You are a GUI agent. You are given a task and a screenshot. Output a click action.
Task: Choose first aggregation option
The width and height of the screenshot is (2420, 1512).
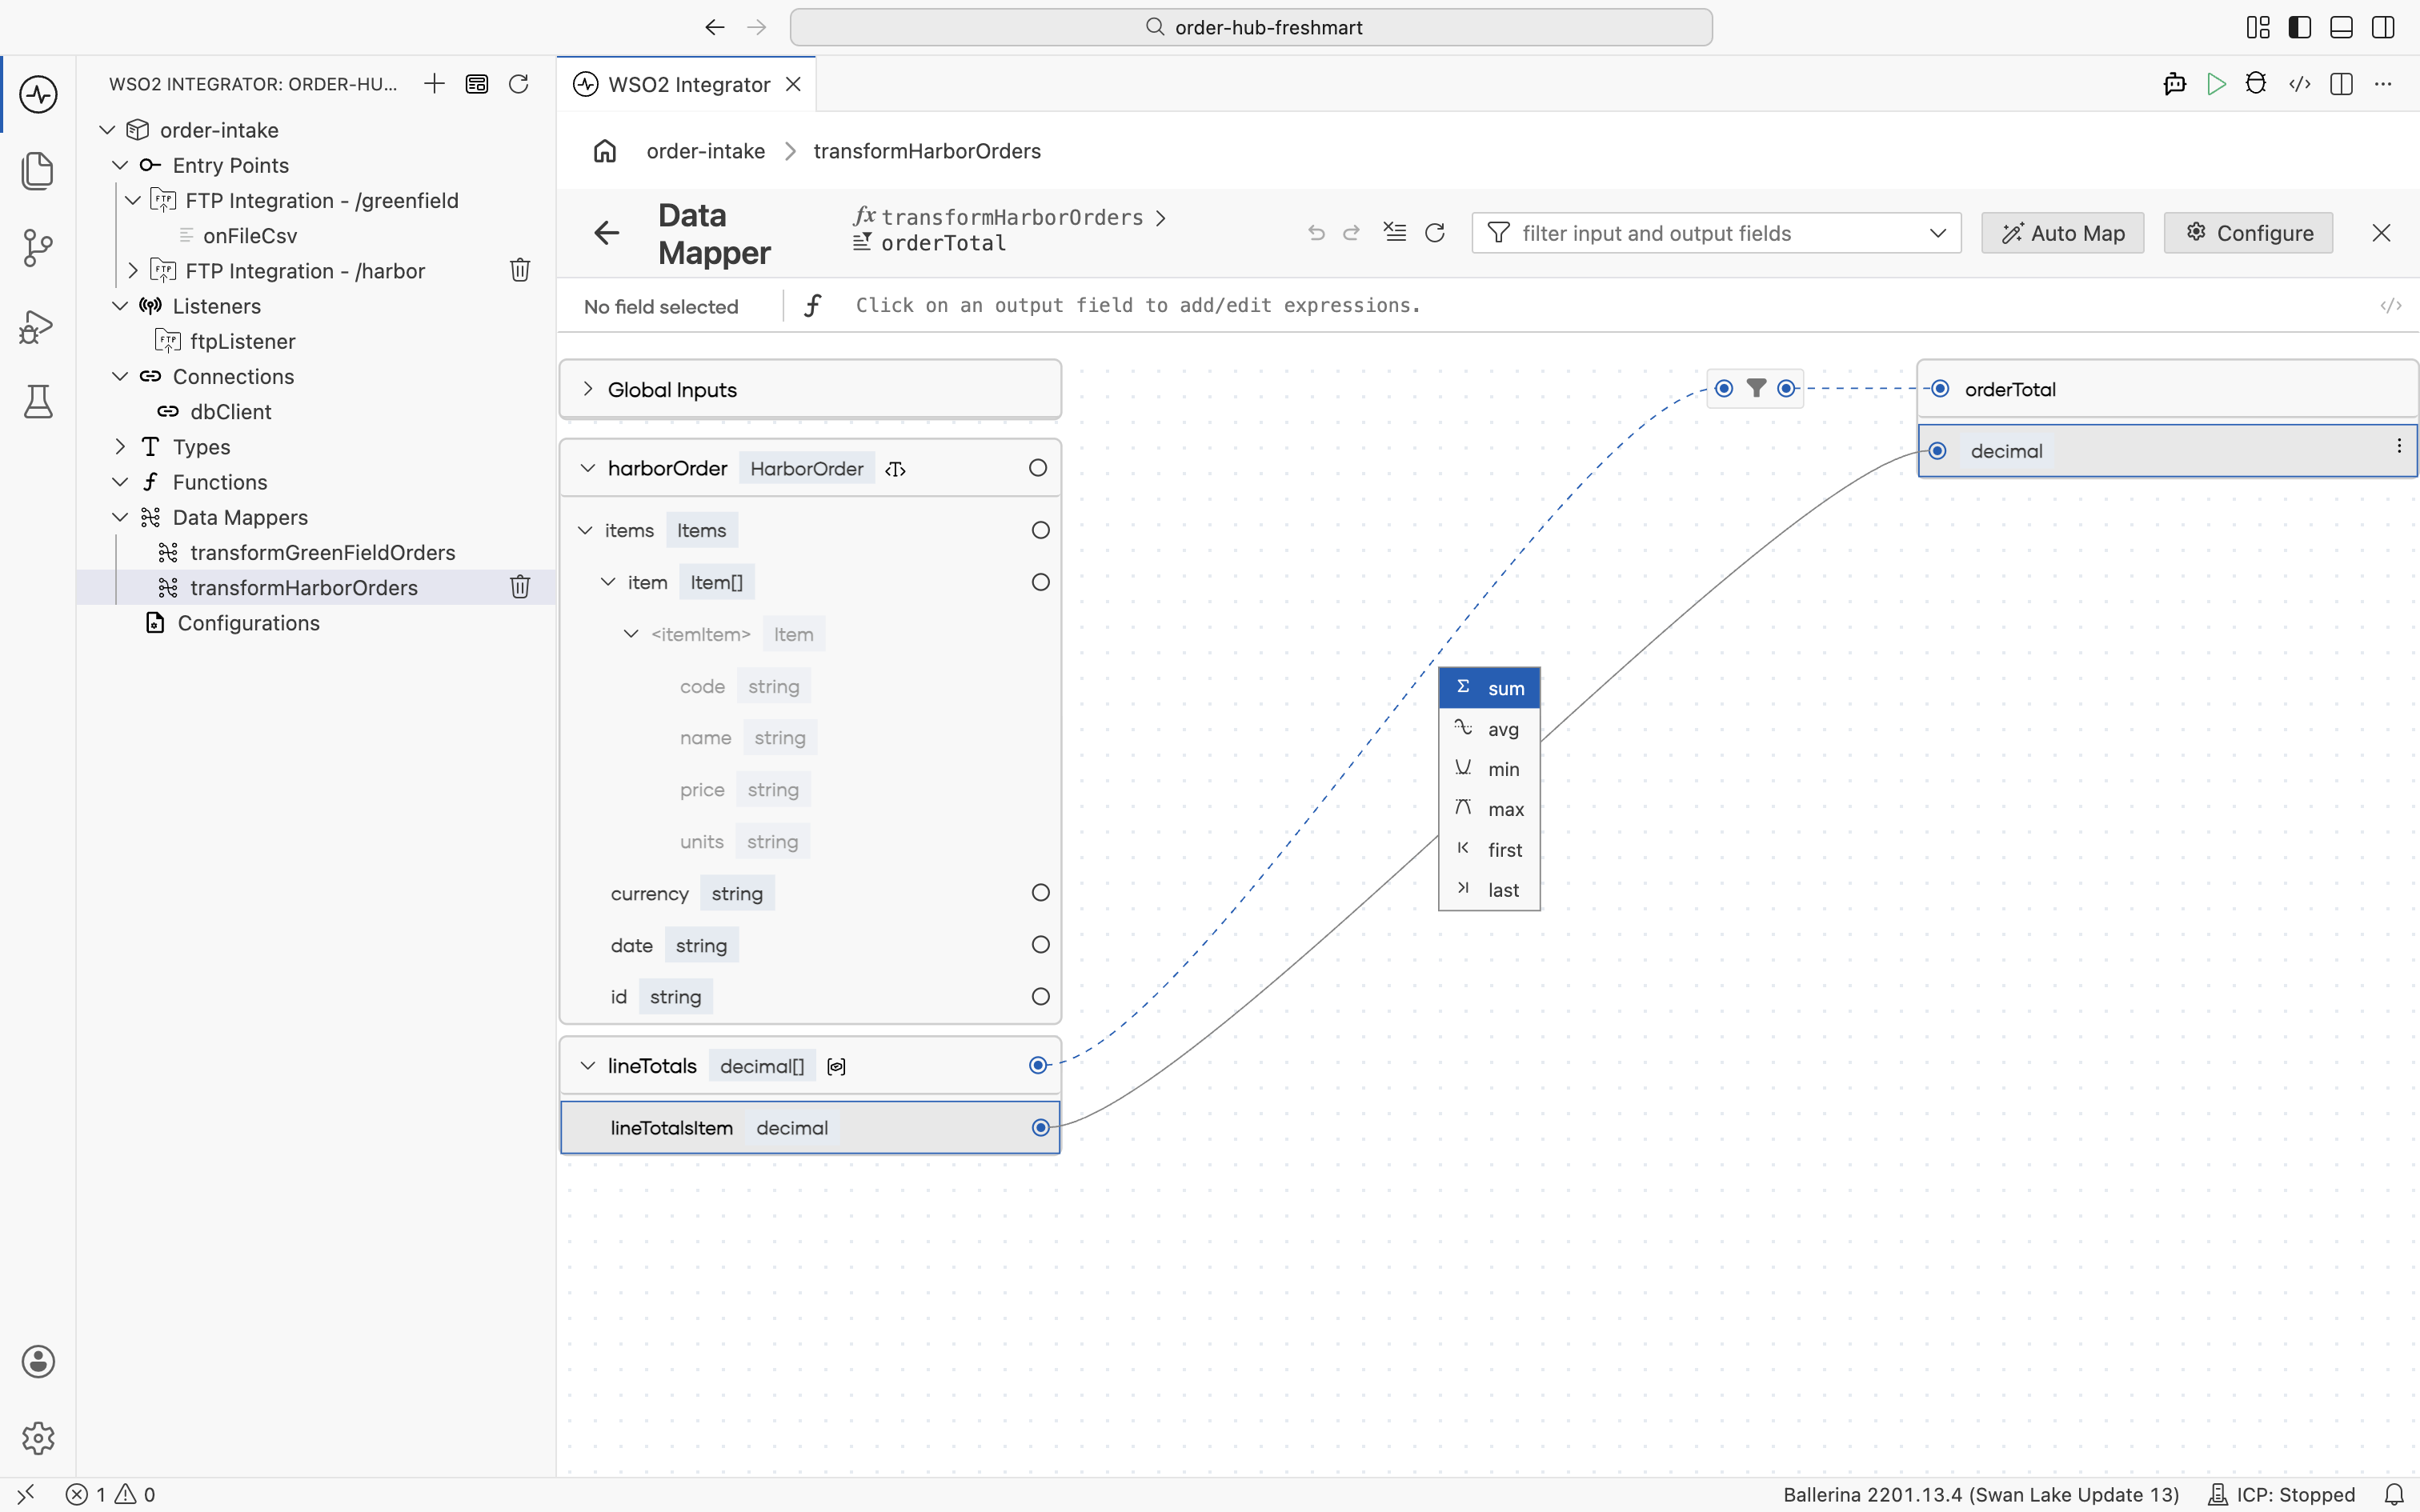click(1489, 850)
